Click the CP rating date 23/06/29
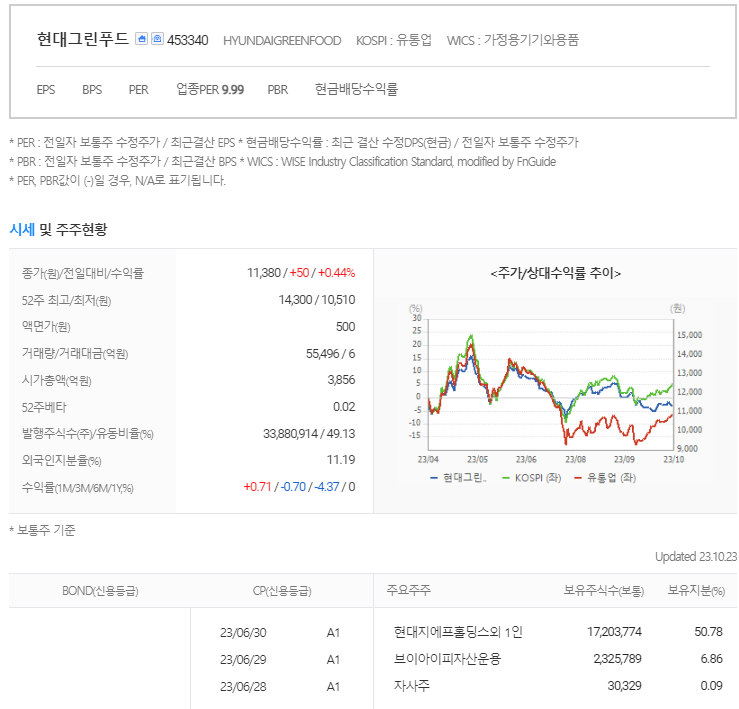This screenshot has height=709, width=739. pos(243,660)
